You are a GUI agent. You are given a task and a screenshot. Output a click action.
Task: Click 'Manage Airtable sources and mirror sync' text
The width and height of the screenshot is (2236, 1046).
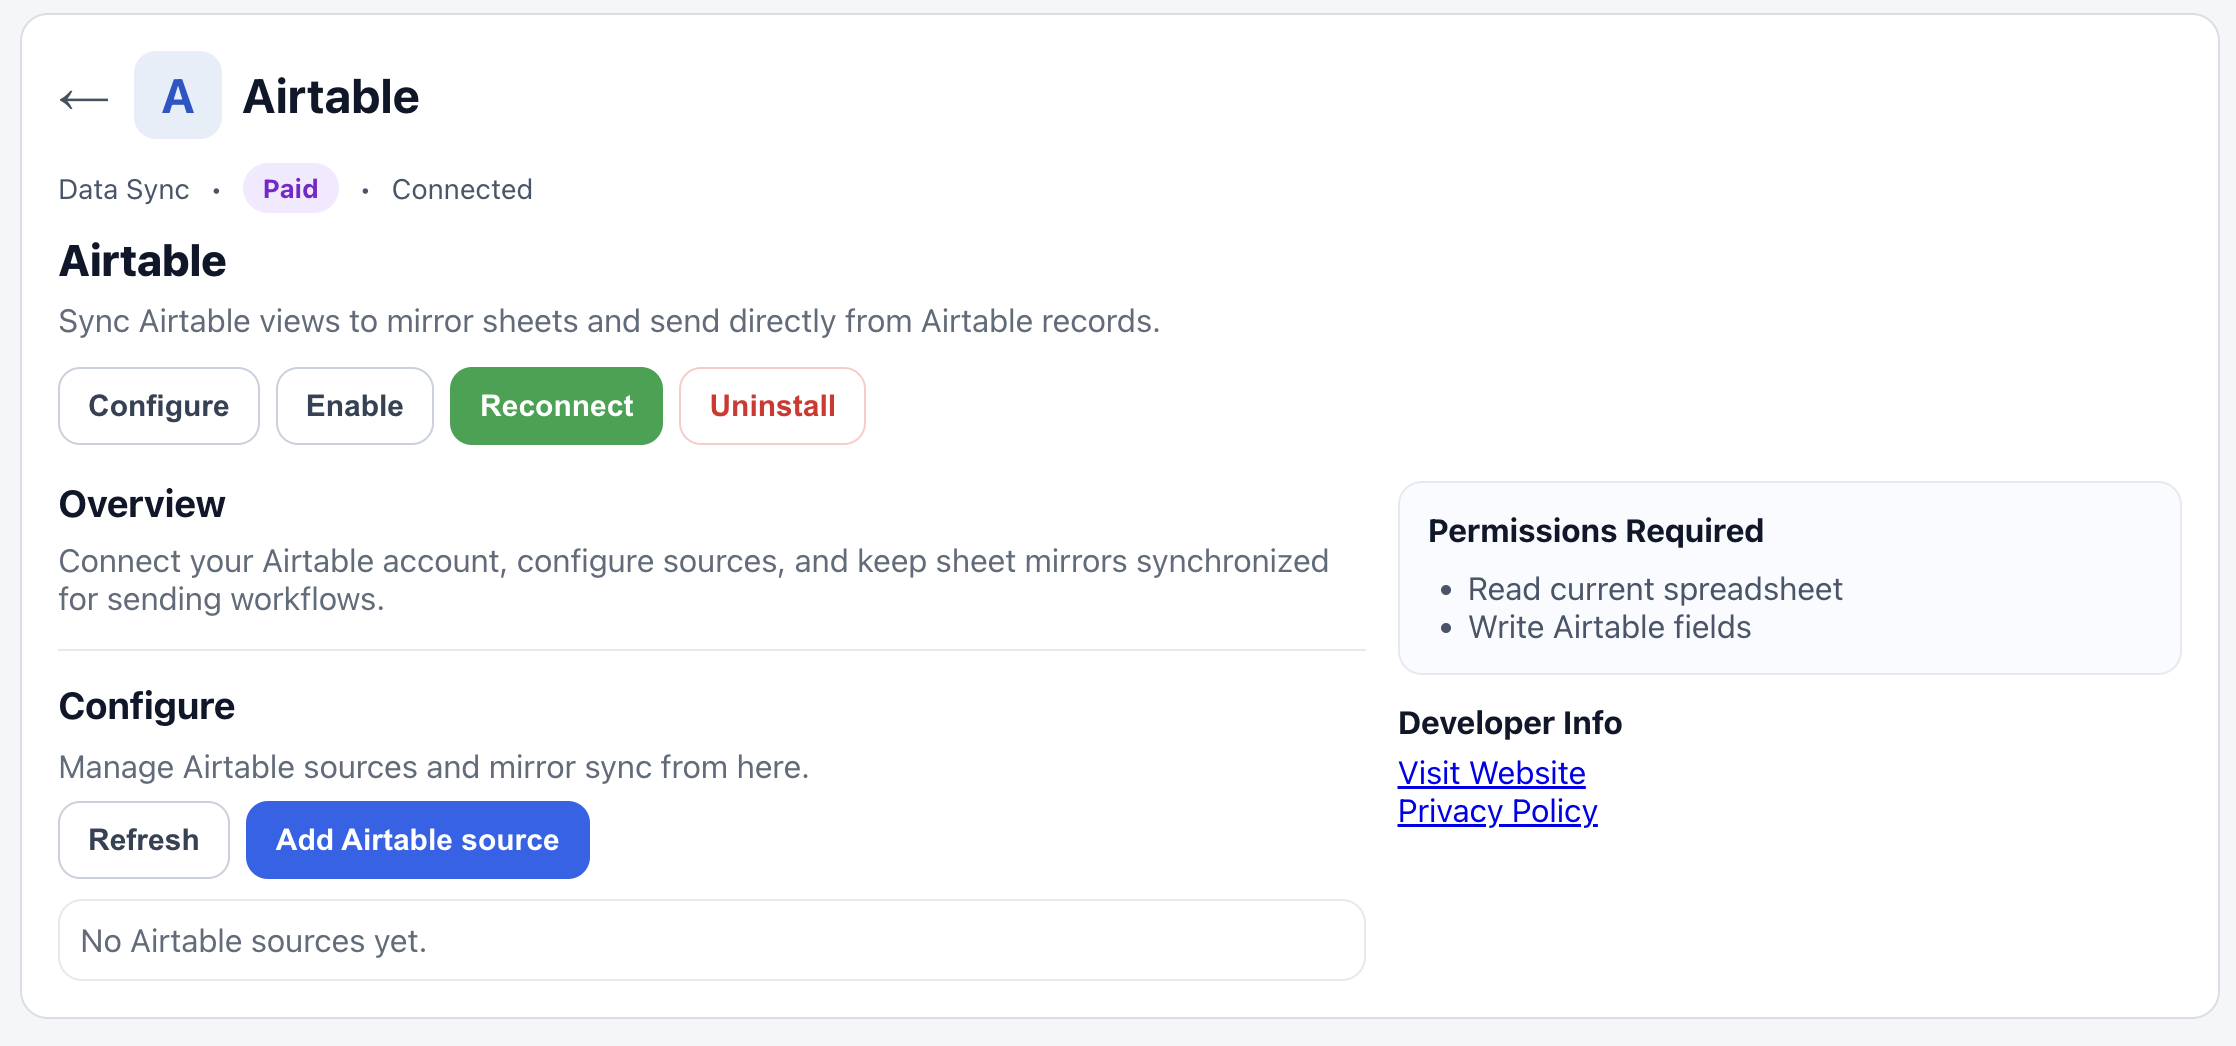click(x=434, y=767)
